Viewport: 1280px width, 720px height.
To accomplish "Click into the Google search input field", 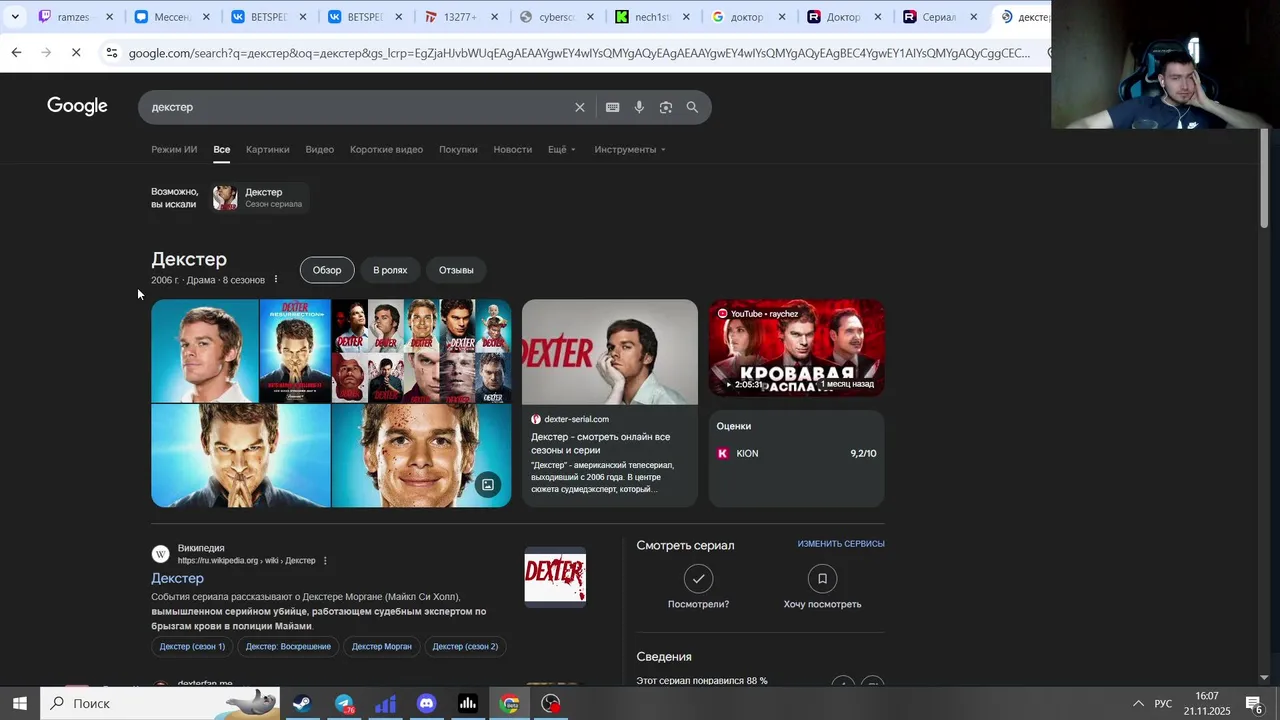I will click(x=355, y=107).
